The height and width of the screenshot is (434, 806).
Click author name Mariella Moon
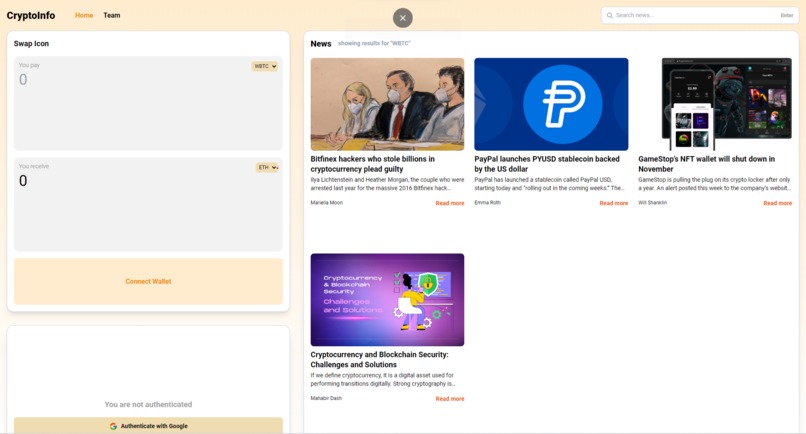326,203
